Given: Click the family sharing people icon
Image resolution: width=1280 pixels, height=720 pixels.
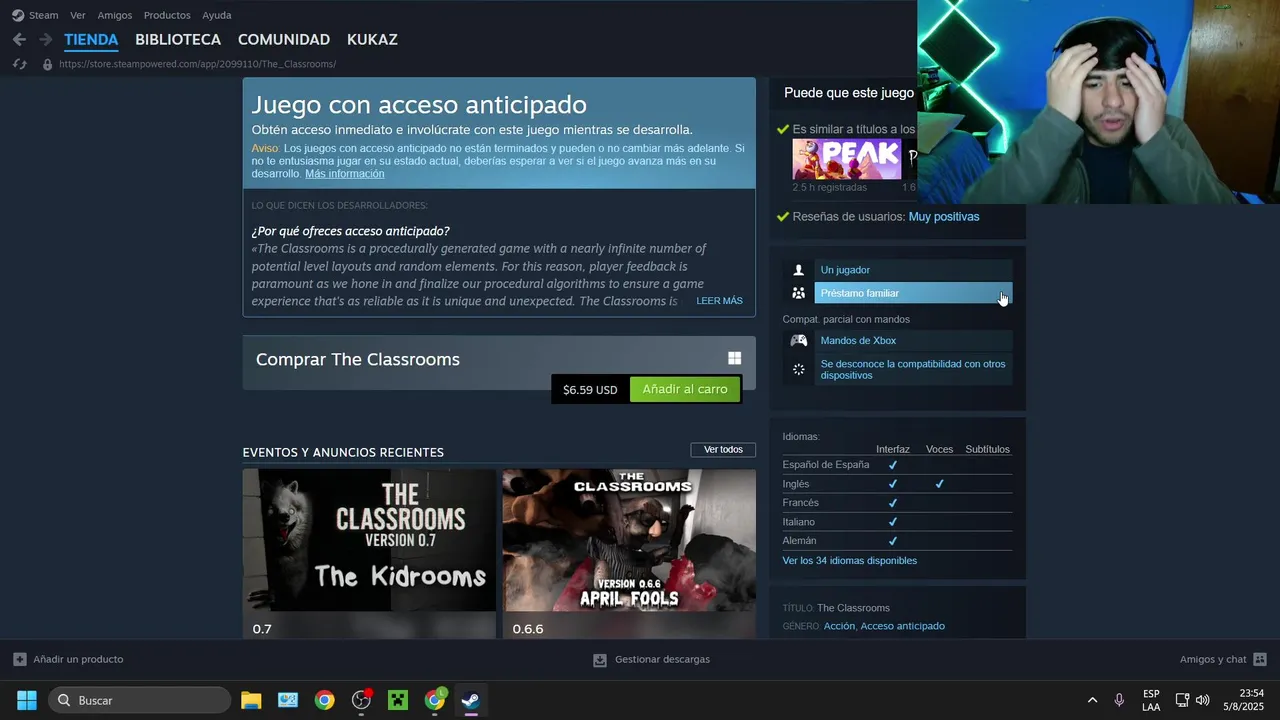Looking at the screenshot, I should point(798,293).
